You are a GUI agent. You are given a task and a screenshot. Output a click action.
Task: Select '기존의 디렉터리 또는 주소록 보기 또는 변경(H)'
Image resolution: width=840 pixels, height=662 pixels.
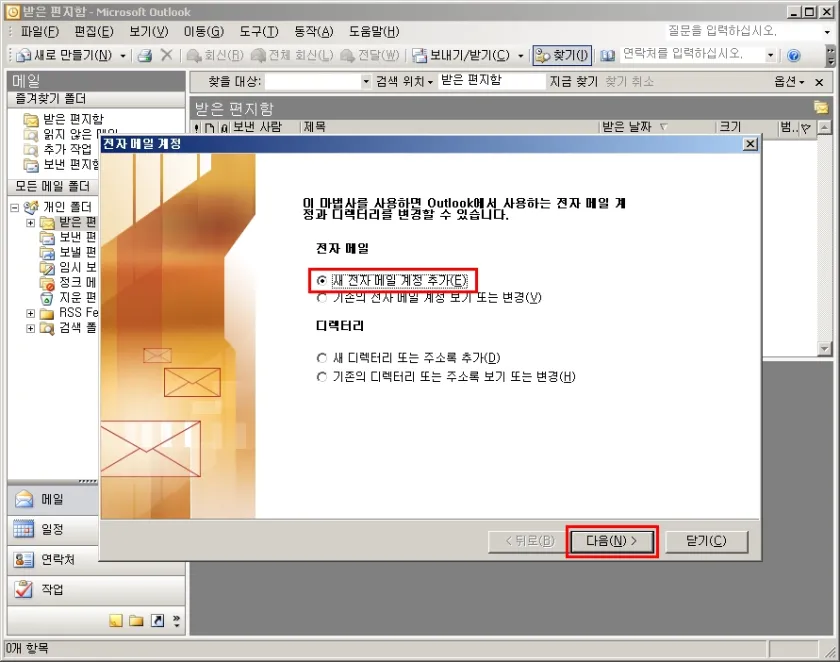(x=322, y=377)
